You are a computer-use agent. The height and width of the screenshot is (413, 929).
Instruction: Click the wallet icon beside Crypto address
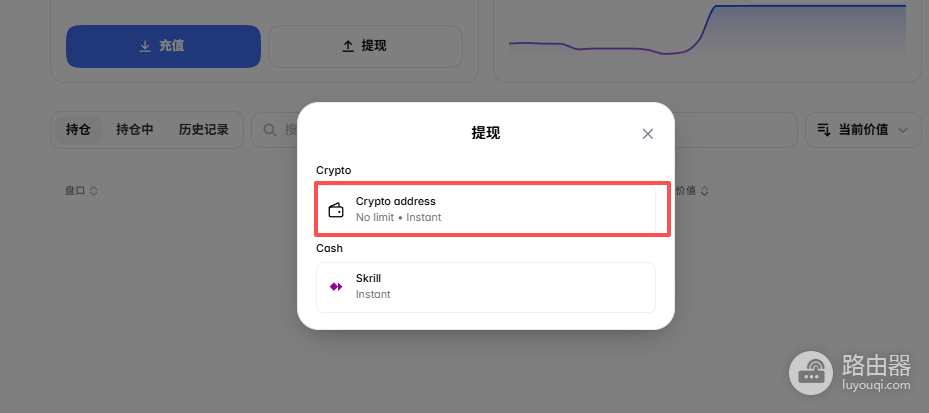click(336, 210)
